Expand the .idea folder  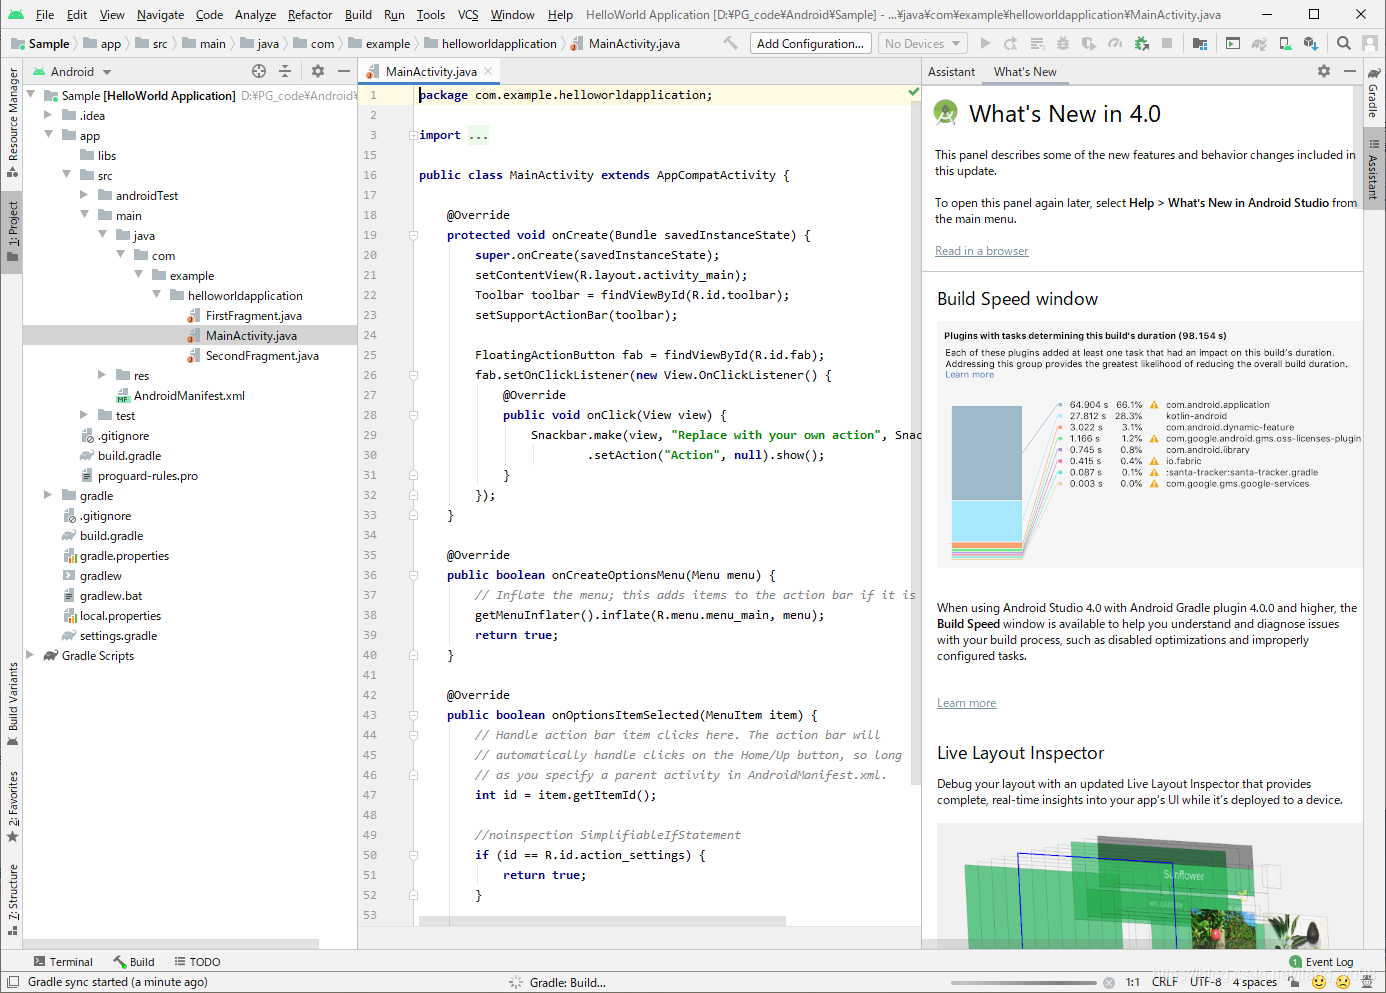tap(48, 115)
